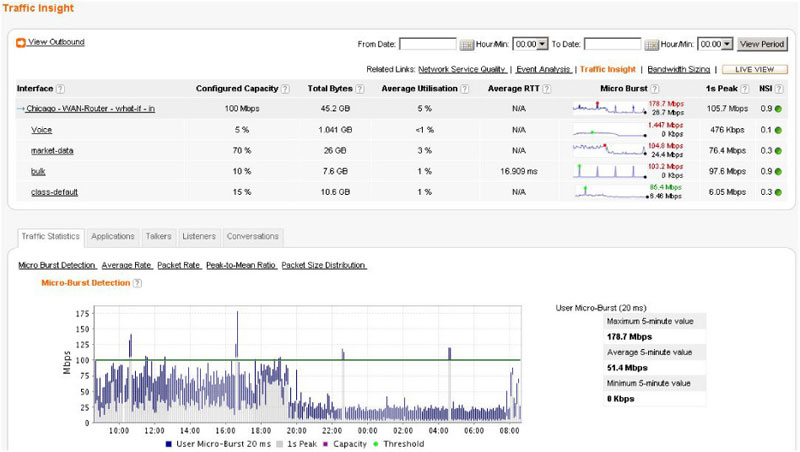
Task: Open the Conversations tab
Action: click(253, 237)
